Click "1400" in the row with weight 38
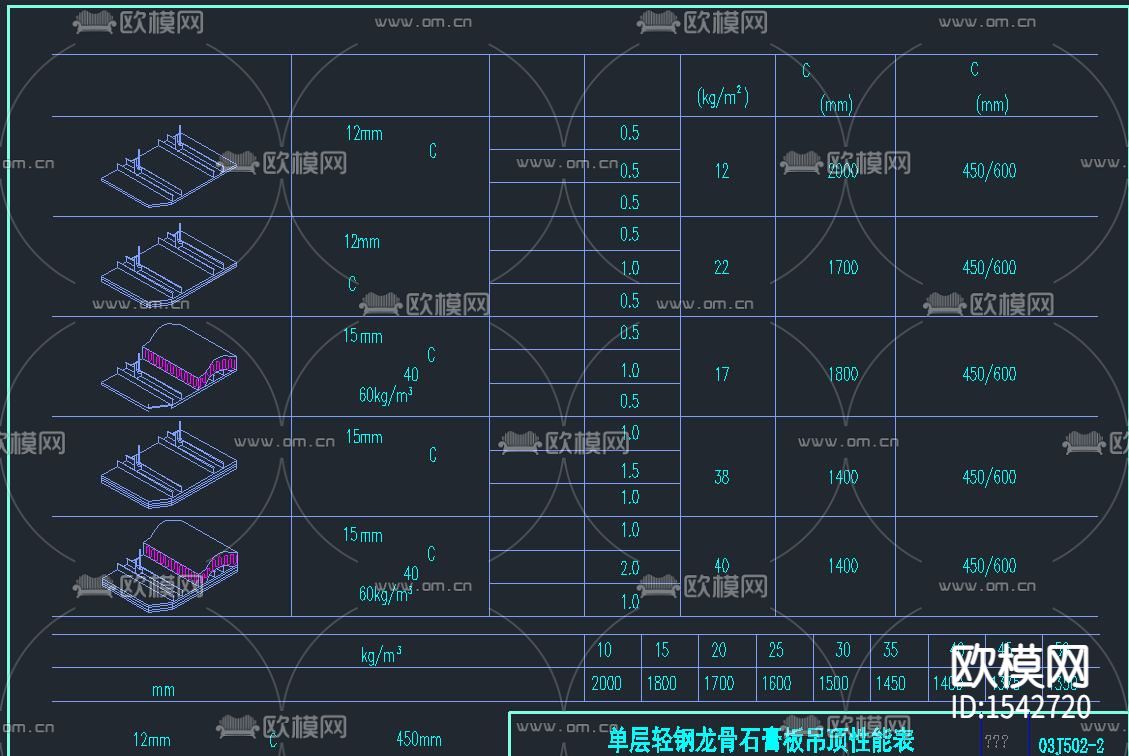Screen dimensions: 1129x756 842,477
